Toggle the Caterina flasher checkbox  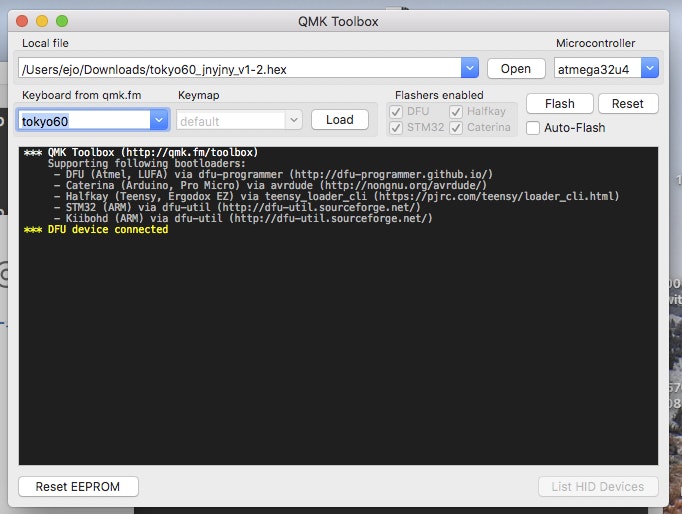pyautogui.click(x=457, y=127)
